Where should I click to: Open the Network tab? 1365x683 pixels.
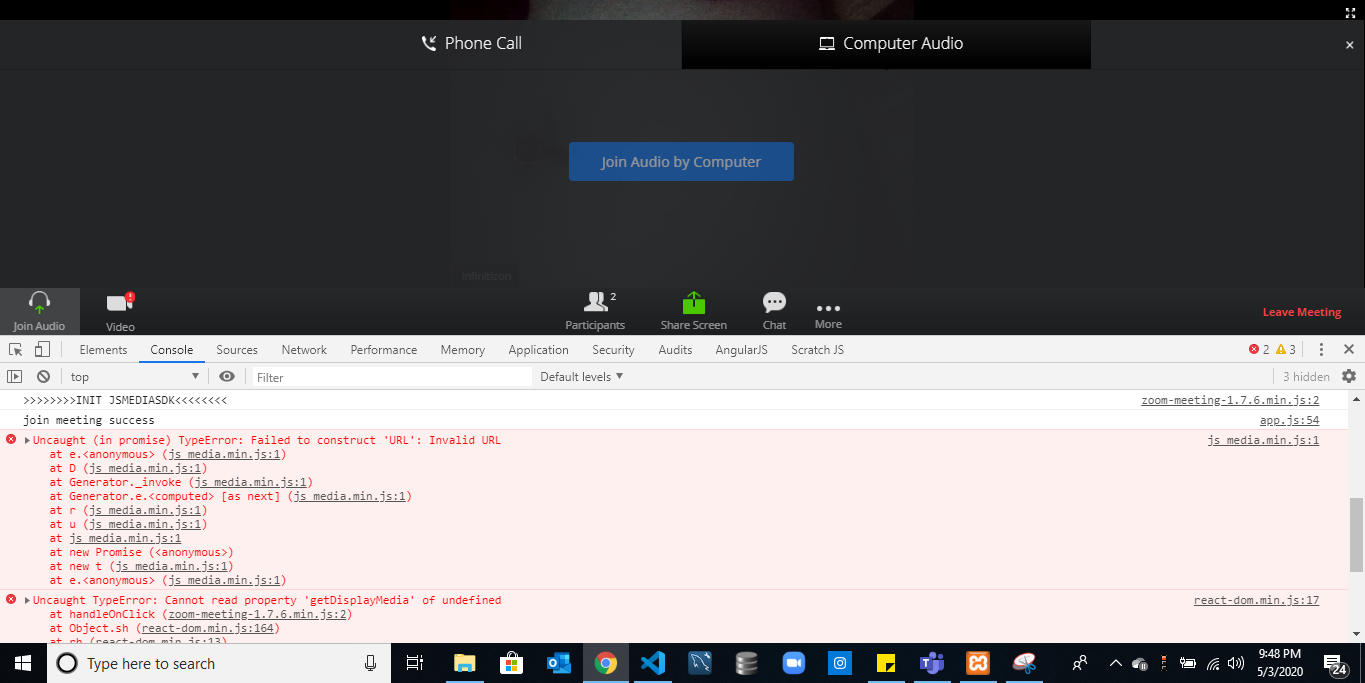coord(304,349)
